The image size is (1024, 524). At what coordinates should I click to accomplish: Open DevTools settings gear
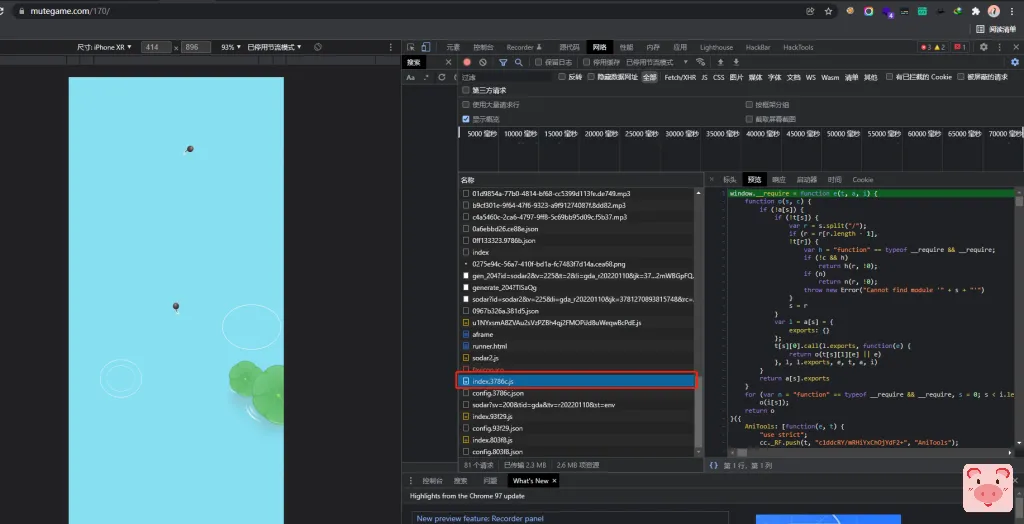click(984, 47)
